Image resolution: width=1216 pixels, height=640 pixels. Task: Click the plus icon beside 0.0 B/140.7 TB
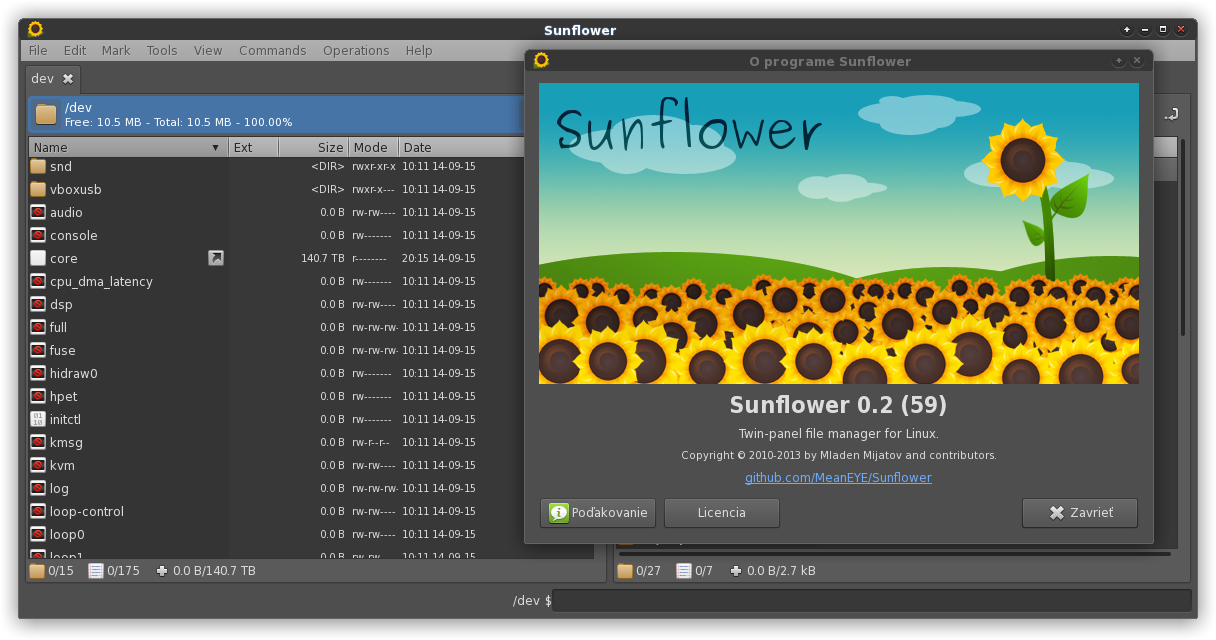[x=162, y=571]
